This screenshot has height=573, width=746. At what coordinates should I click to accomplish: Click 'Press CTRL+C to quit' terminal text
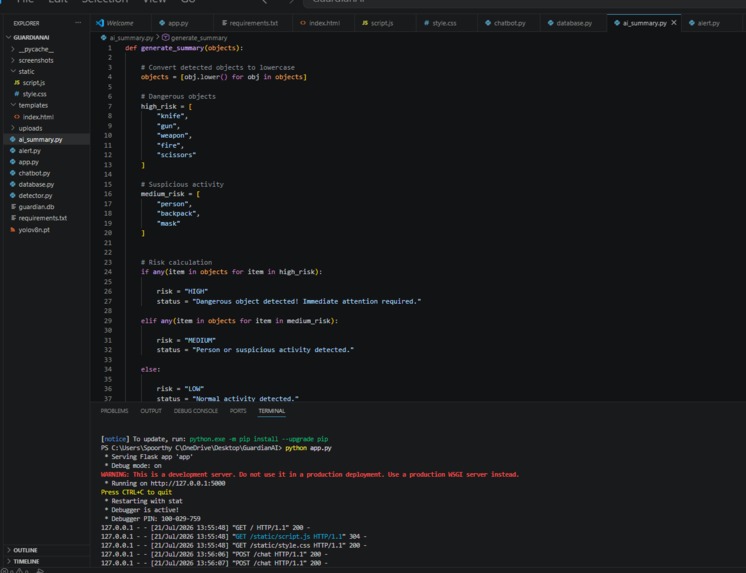pyautogui.click(x=137, y=492)
